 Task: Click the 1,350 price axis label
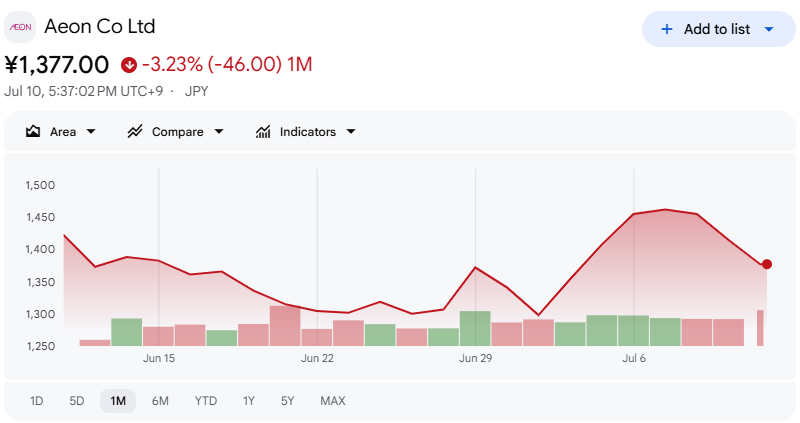pyautogui.click(x=40, y=282)
